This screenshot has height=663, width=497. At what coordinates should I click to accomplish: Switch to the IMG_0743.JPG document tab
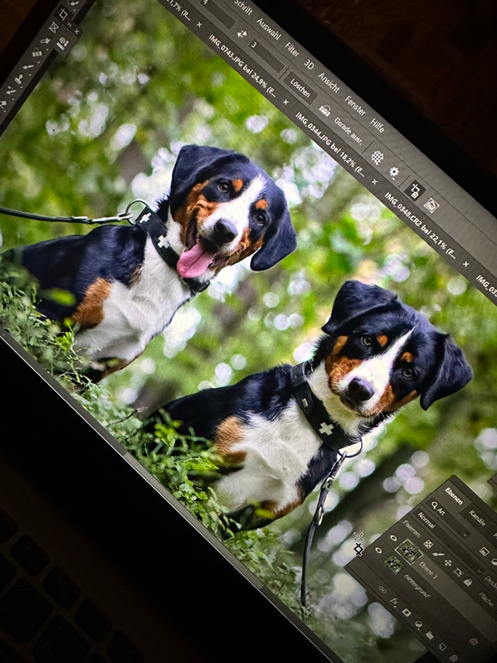click(x=243, y=66)
